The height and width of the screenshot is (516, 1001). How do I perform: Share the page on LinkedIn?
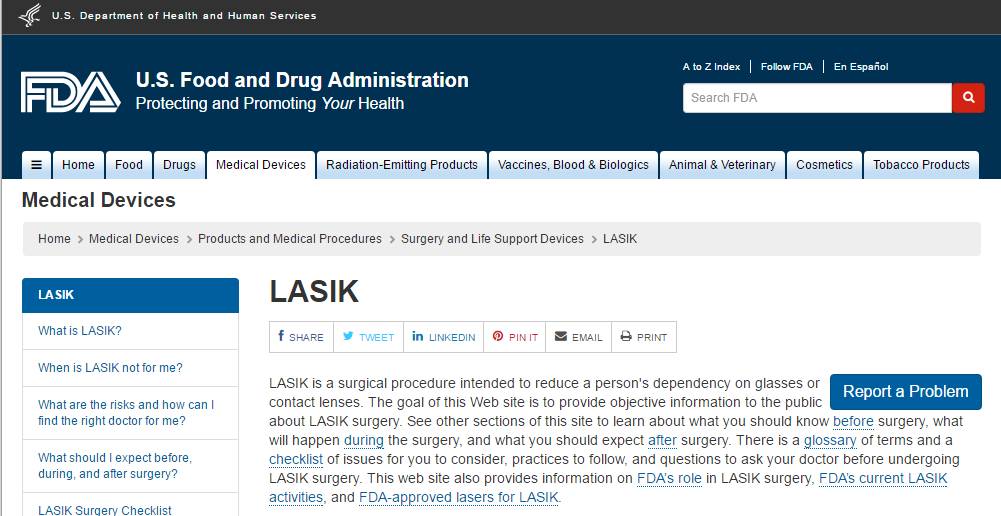pyautogui.click(x=443, y=337)
